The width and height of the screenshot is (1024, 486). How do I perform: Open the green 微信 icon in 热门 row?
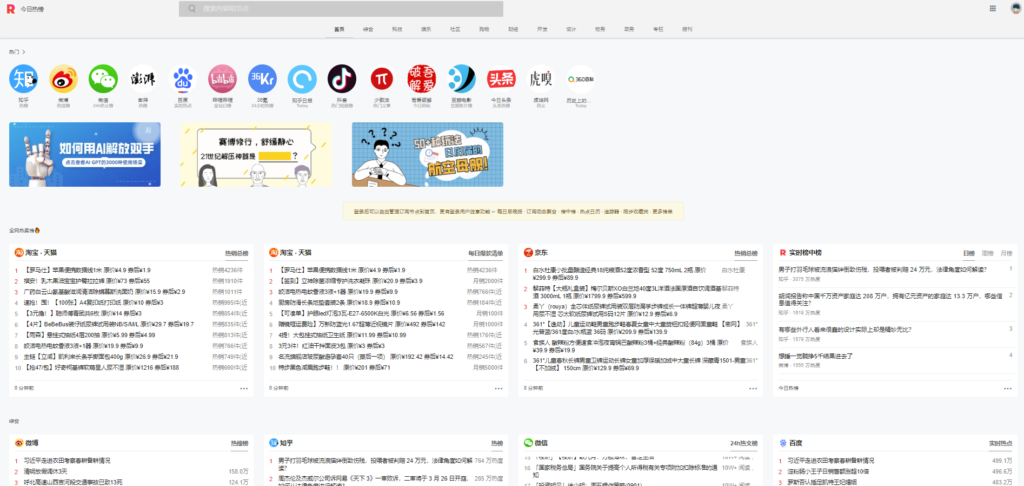pos(103,79)
